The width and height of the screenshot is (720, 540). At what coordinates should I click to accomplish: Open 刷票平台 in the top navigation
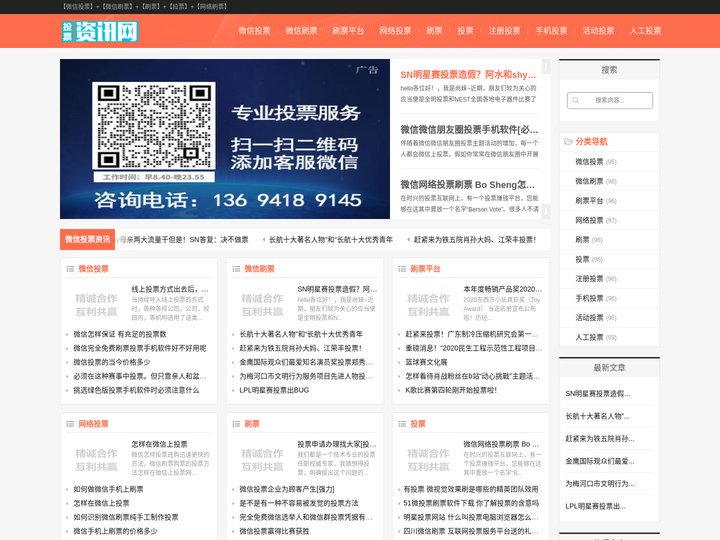(x=348, y=31)
